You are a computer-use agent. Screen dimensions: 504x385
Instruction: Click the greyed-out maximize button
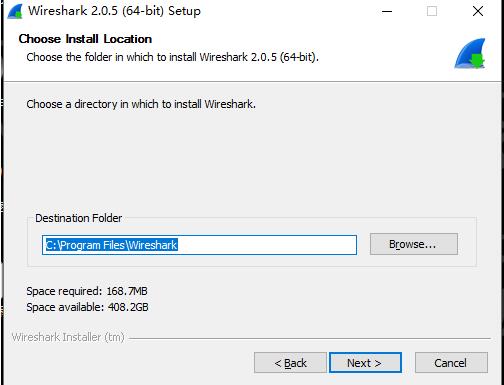pyautogui.click(x=432, y=11)
